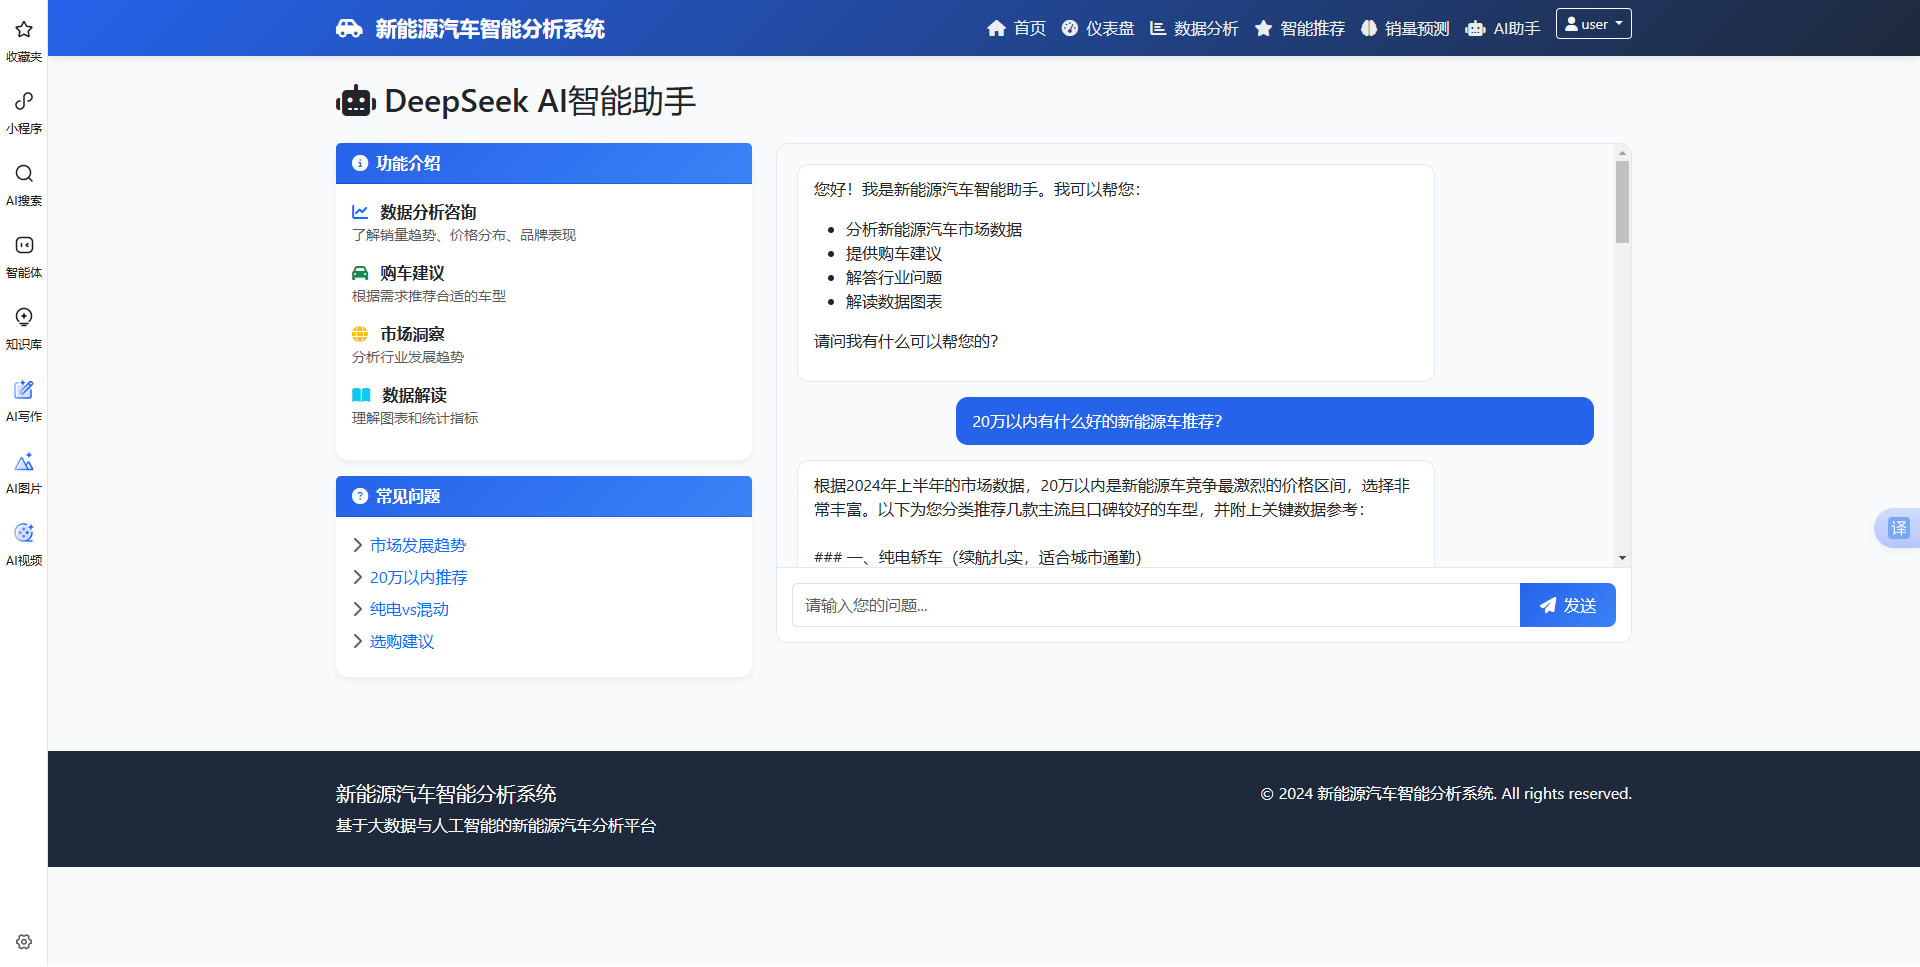Click the text 请问我有什么可以帮您的?

pyautogui.click(x=906, y=341)
